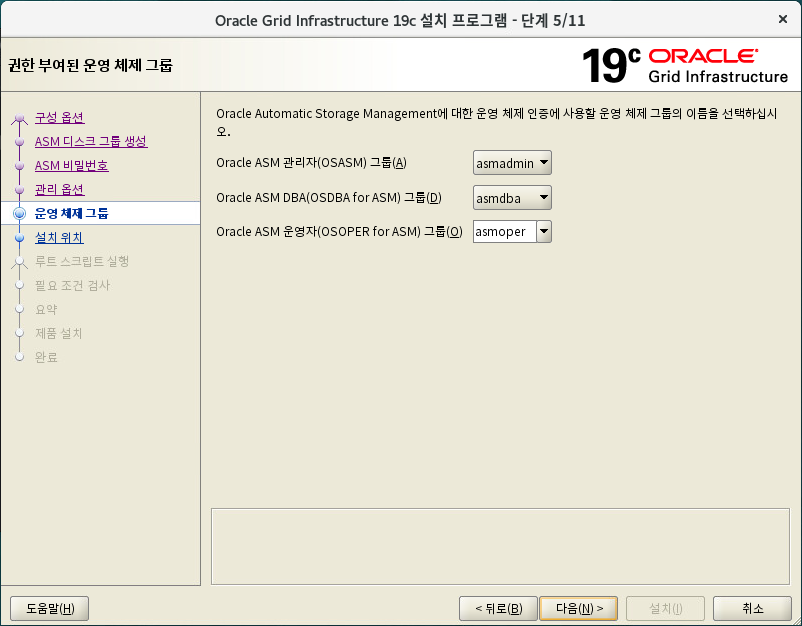Go to the 구성 옵션 step link

tap(59, 118)
